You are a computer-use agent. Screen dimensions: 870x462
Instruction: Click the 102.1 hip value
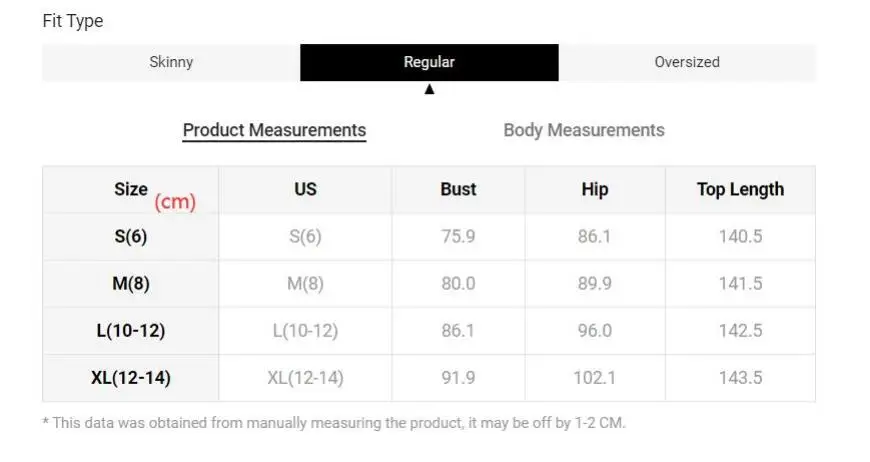pyautogui.click(x=594, y=378)
